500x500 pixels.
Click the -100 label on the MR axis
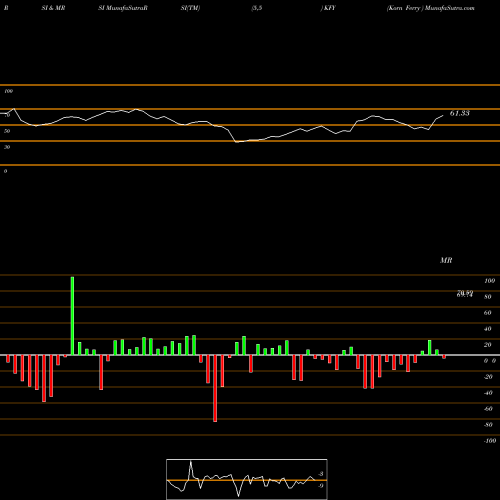tap(489, 441)
